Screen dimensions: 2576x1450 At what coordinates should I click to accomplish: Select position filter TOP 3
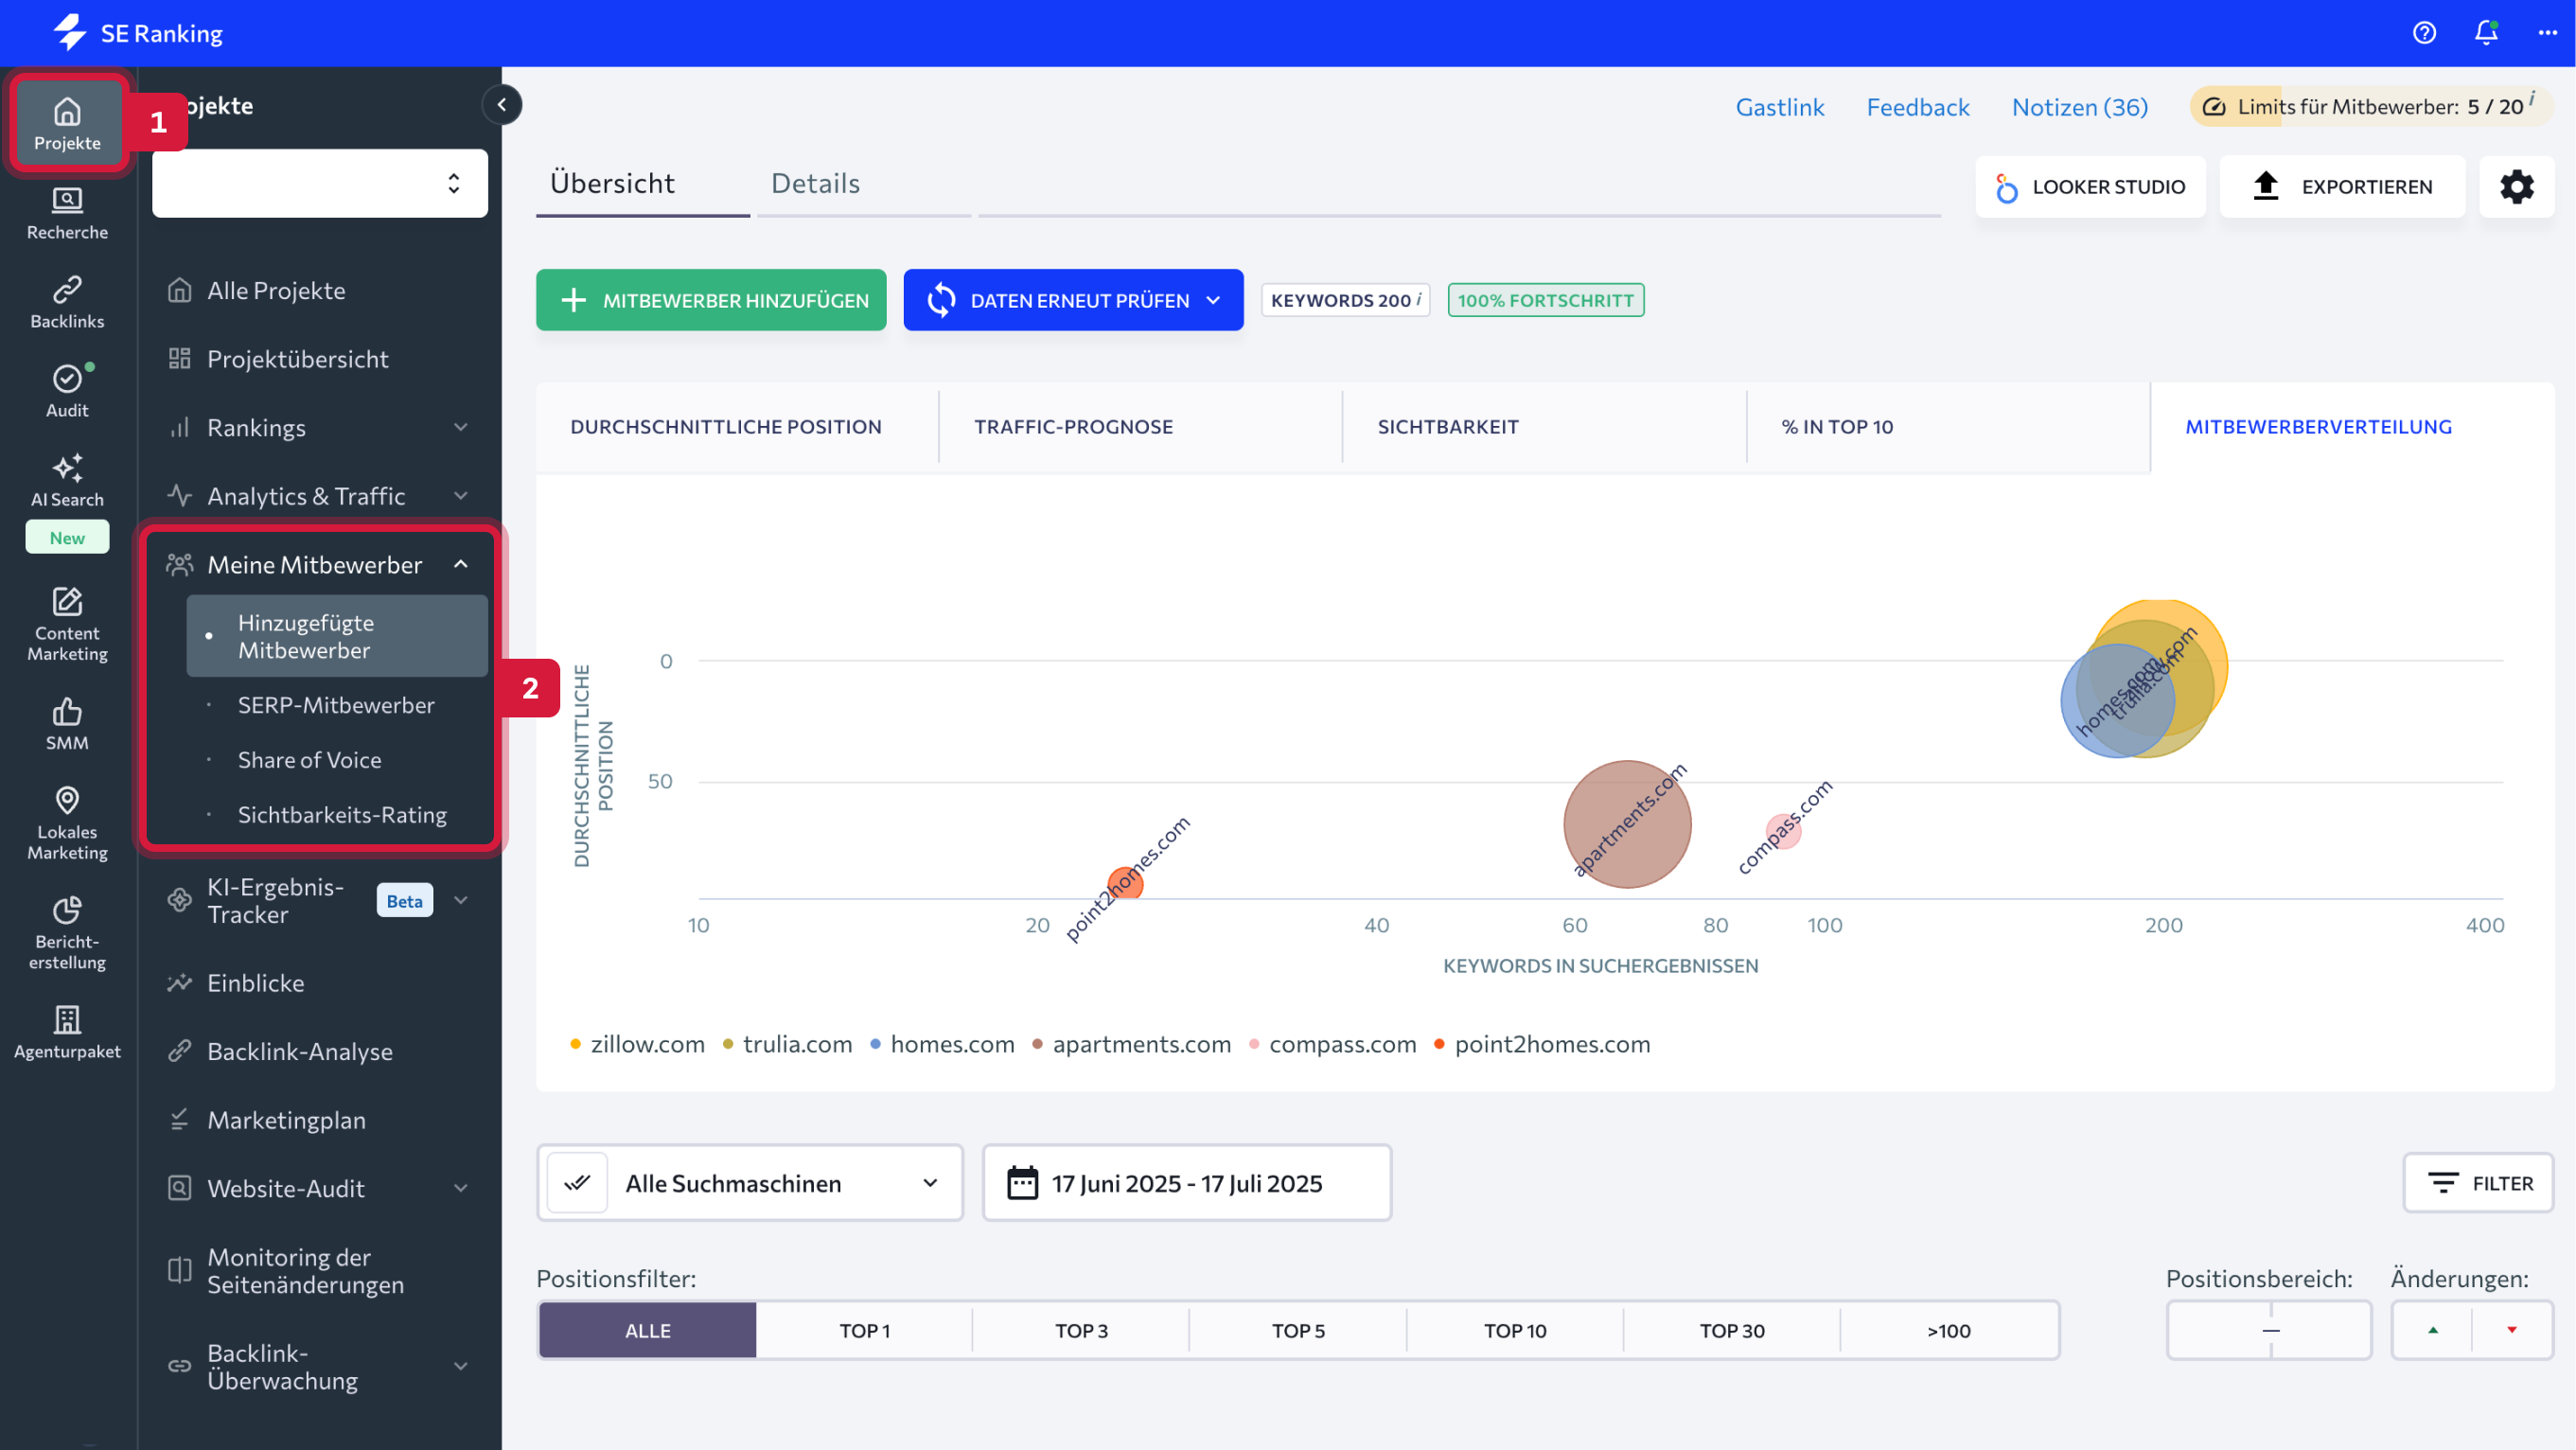[1081, 1330]
